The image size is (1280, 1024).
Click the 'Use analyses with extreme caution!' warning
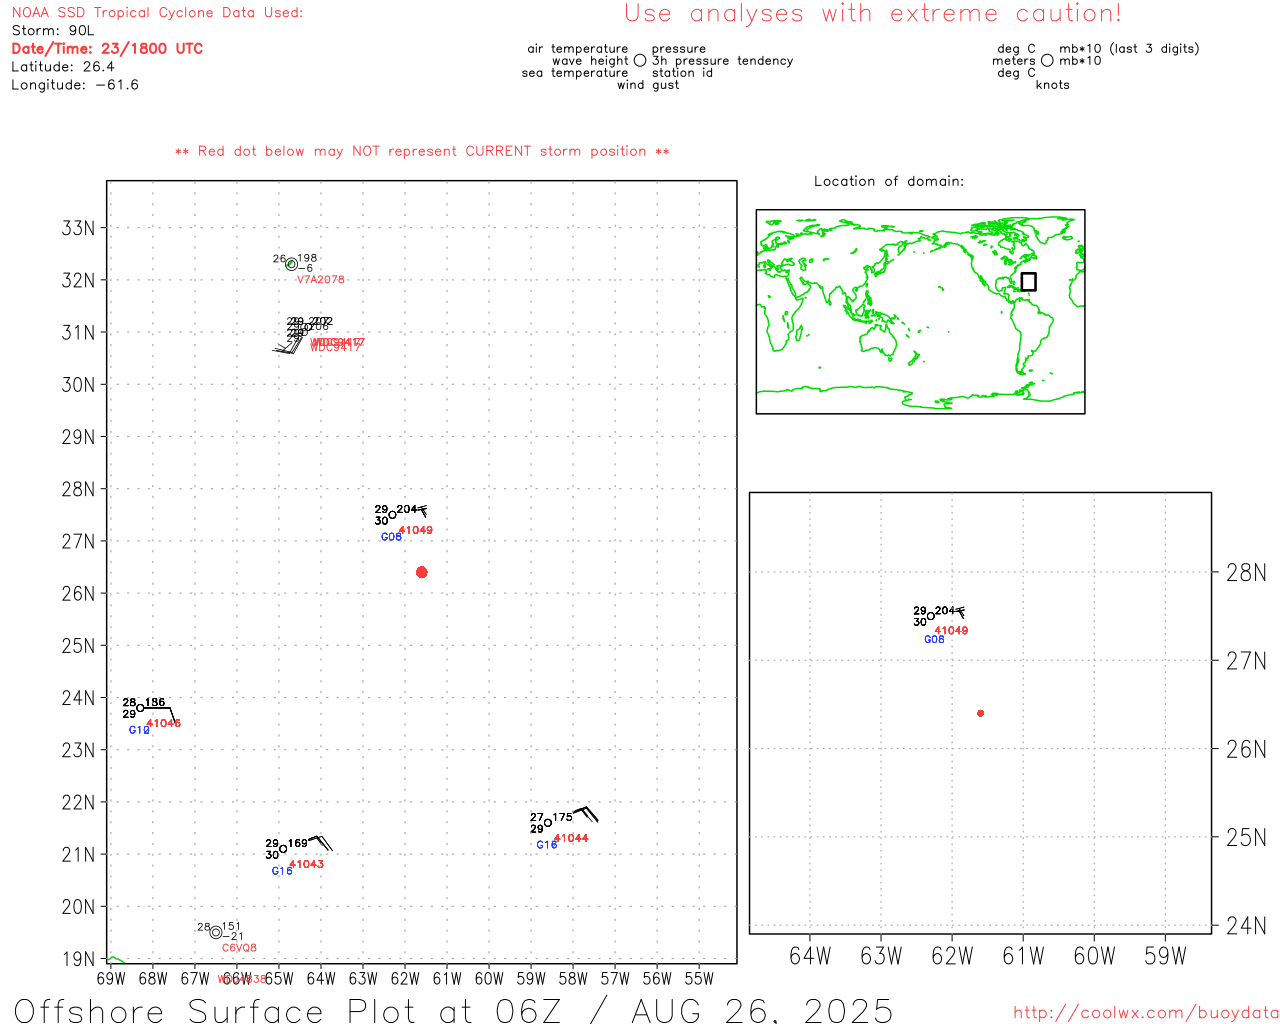pyautogui.click(x=873, y=14)
